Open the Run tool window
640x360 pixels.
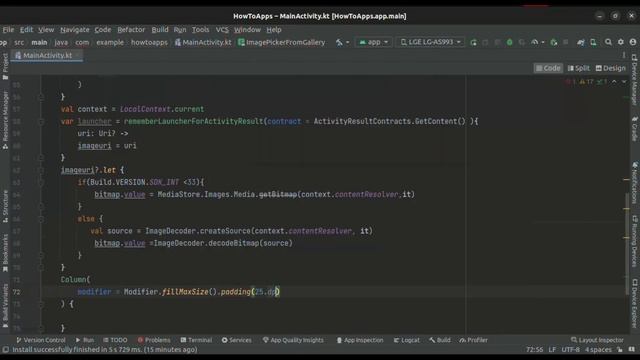tap(84, 340)
